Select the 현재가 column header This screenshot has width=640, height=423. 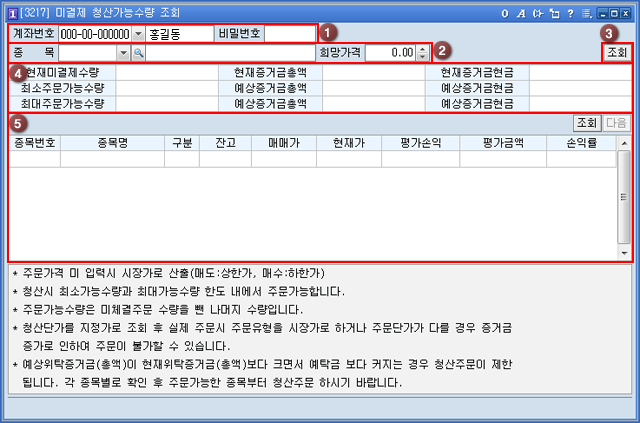[x=348, y=143]
